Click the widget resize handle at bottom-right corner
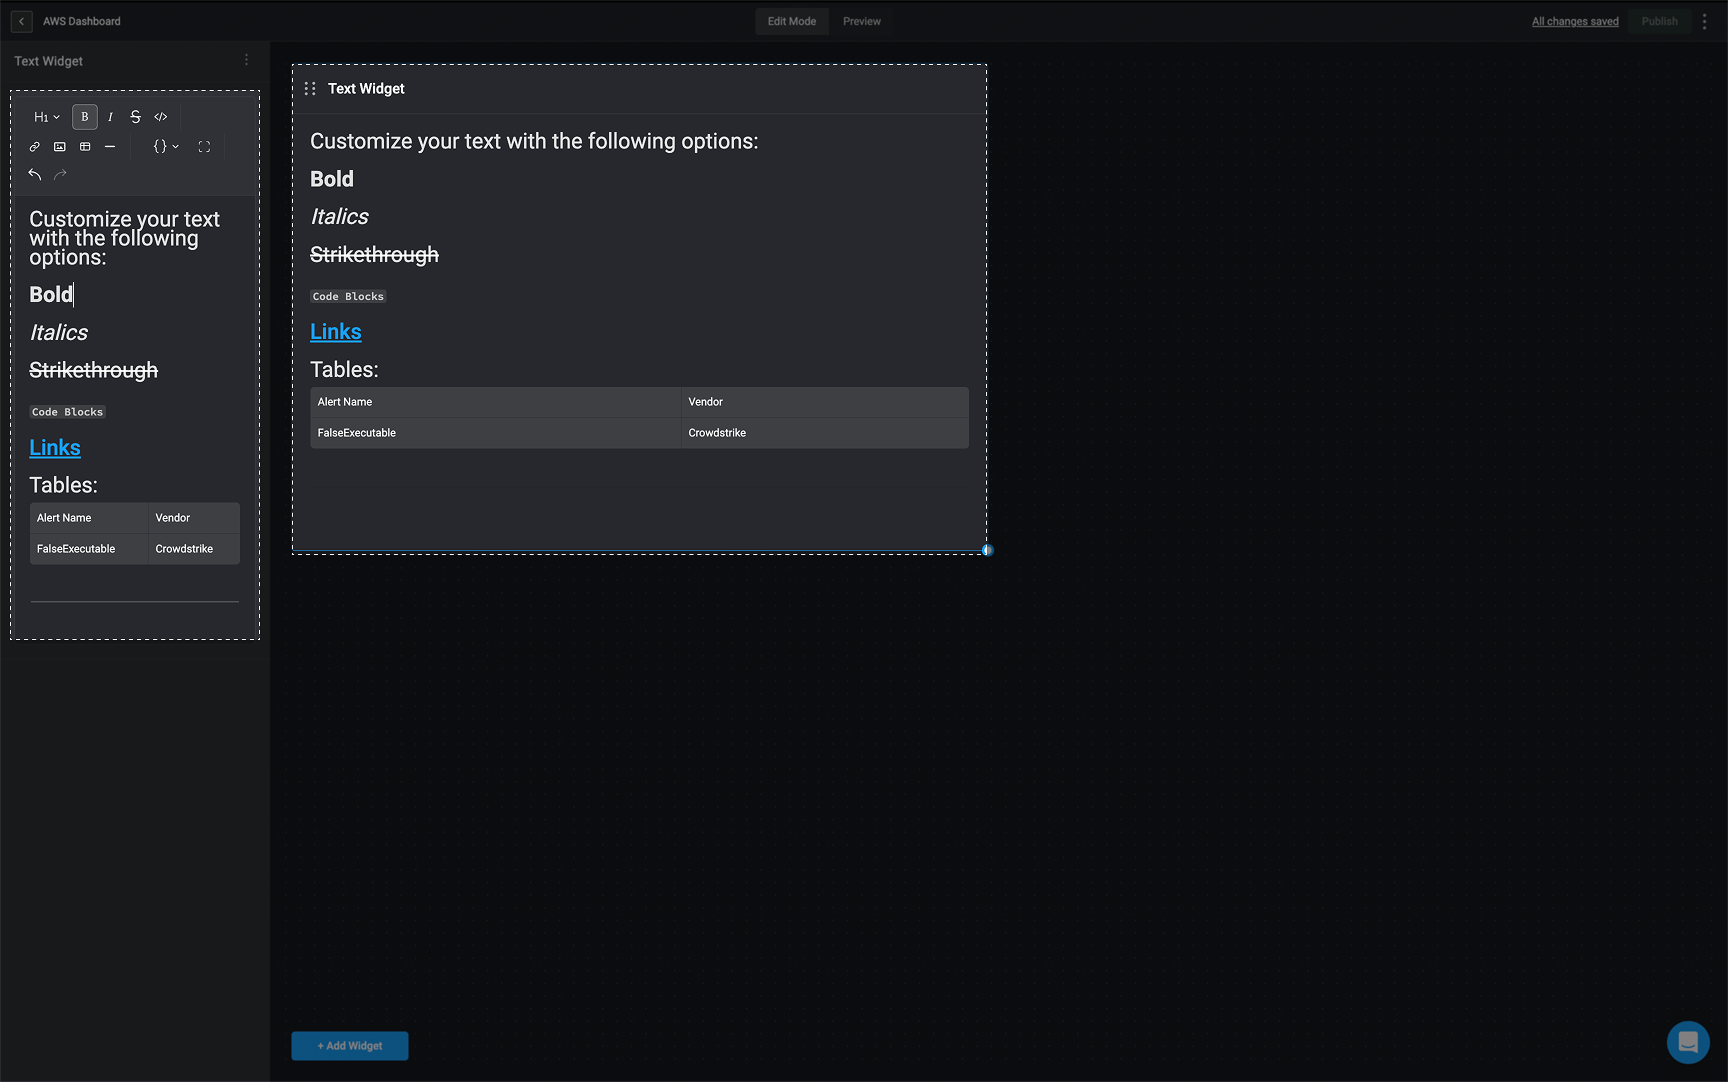 pyautogui.click(x=987, y=550)
